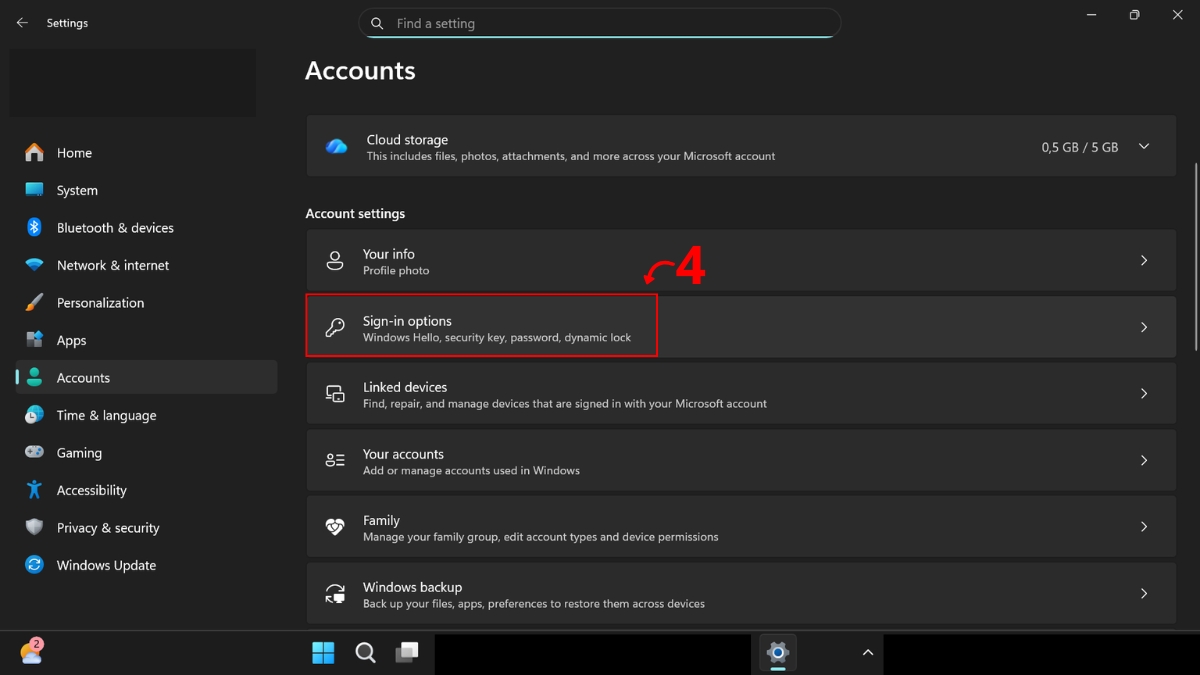Select Bluetooth & devices settings

pyautogui.click(x=114, y=227)
